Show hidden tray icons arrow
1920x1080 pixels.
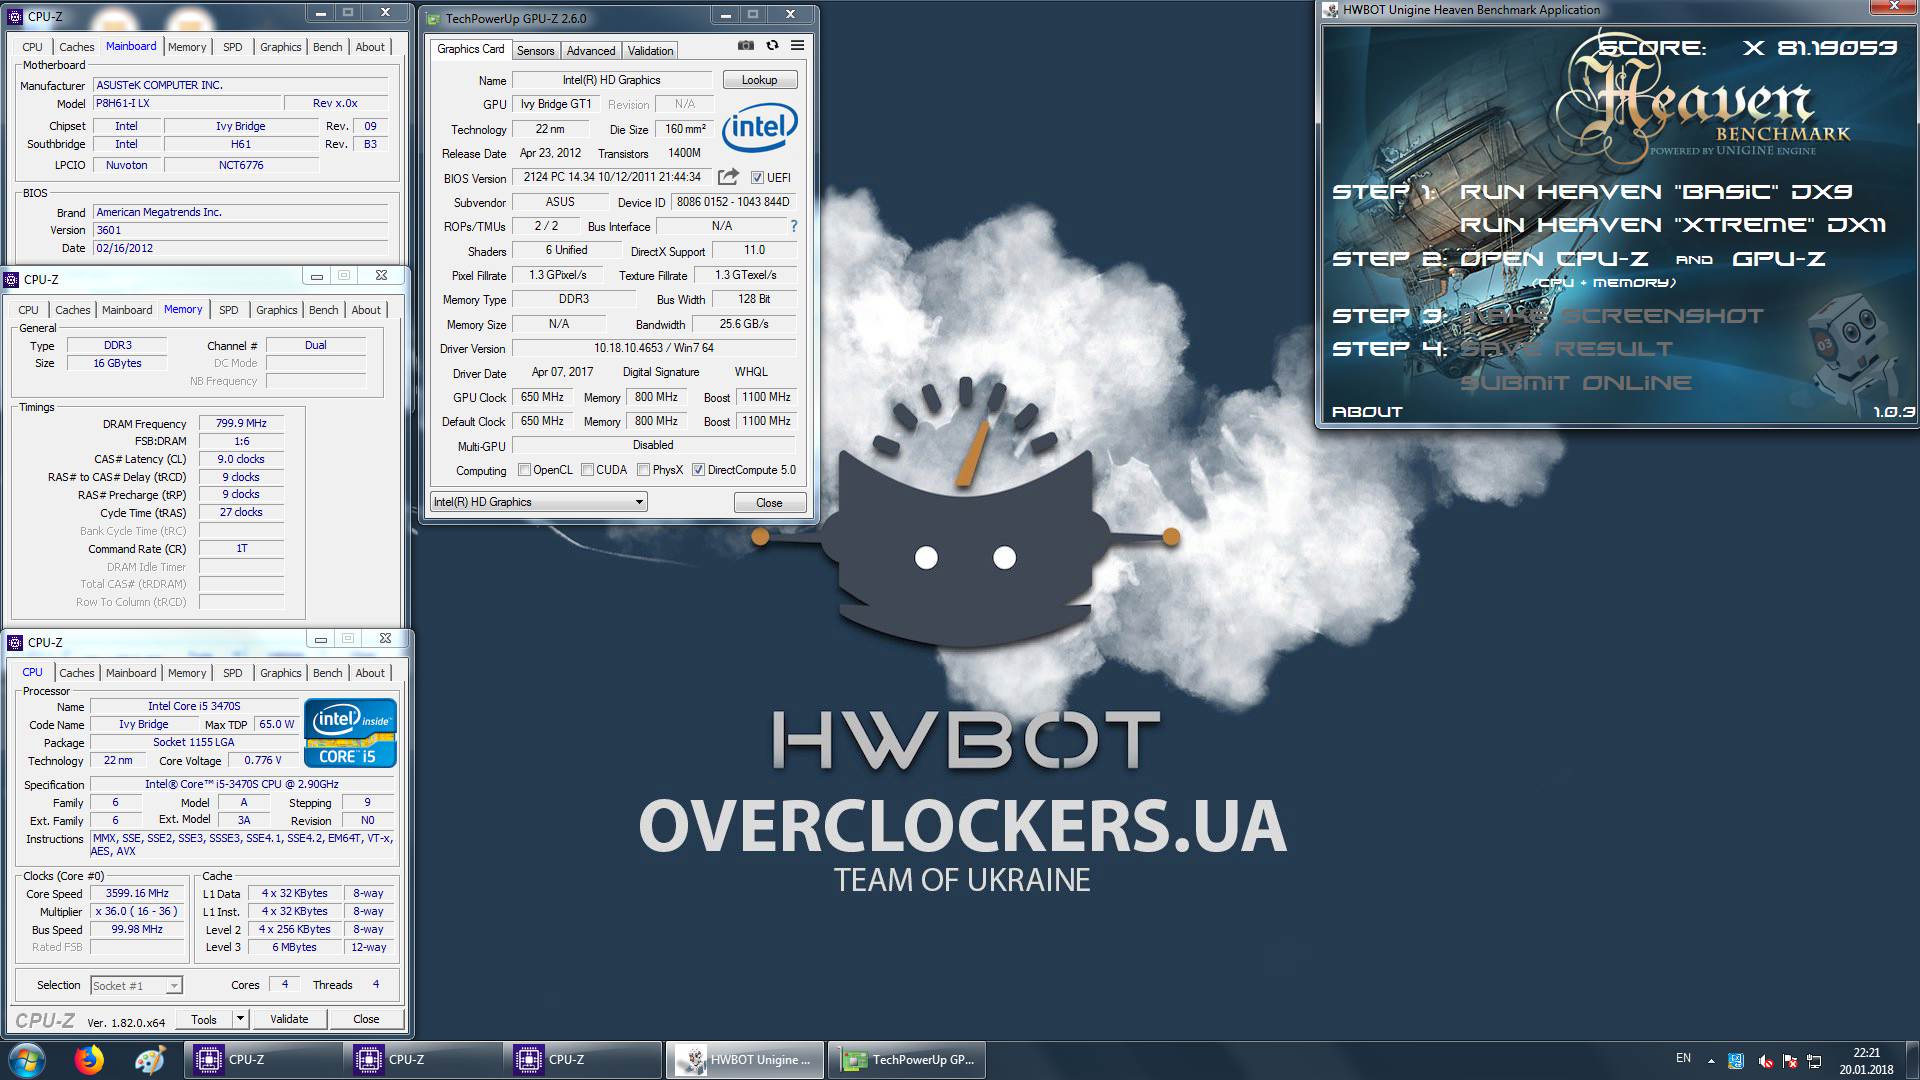click(1711, 1061)
